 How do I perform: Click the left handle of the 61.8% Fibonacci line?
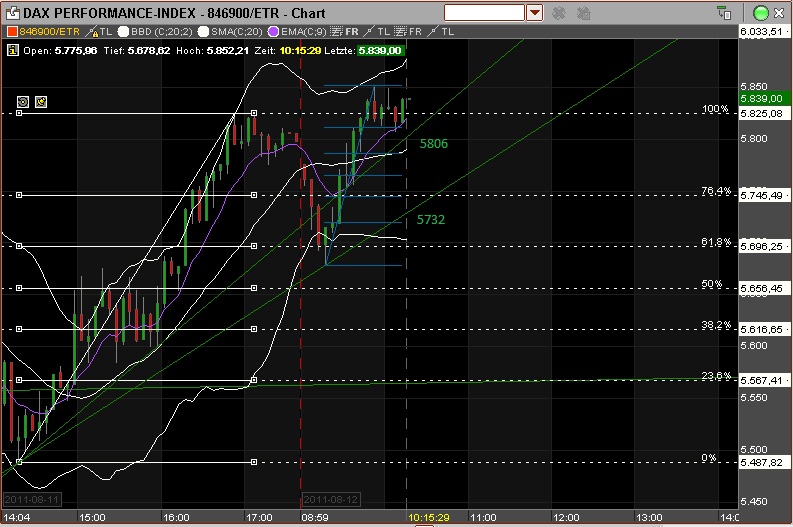coord(19,246)
